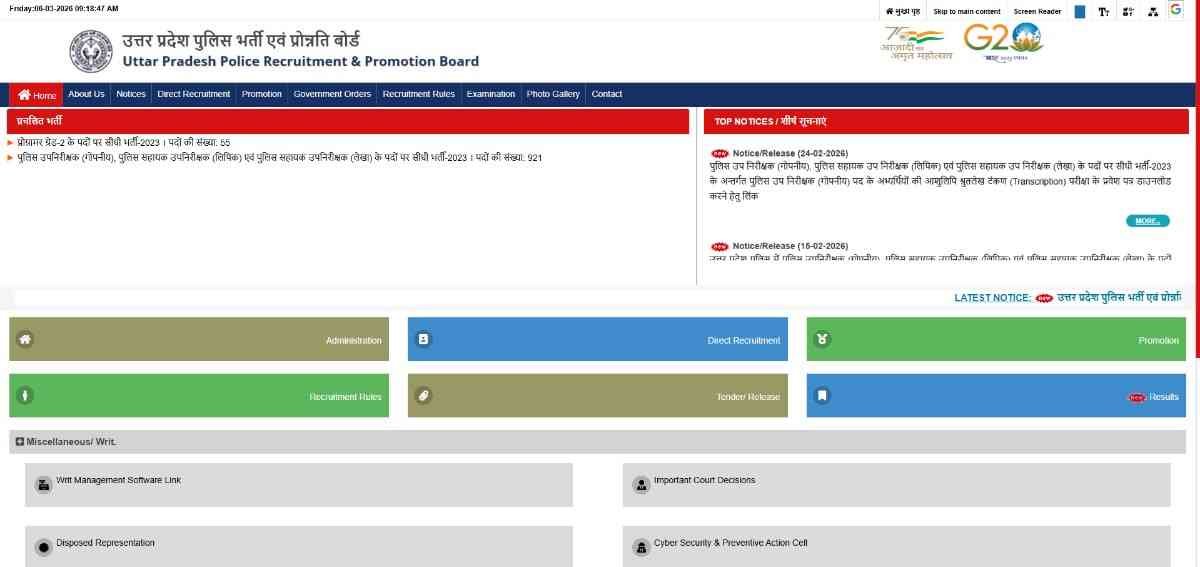
Task: Open the Screen Reader link
Action: click(x=1037, y=11)
